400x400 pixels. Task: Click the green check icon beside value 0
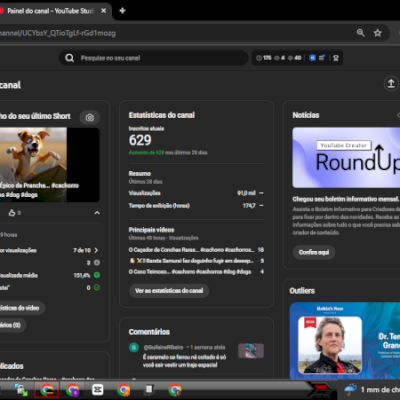97,288
